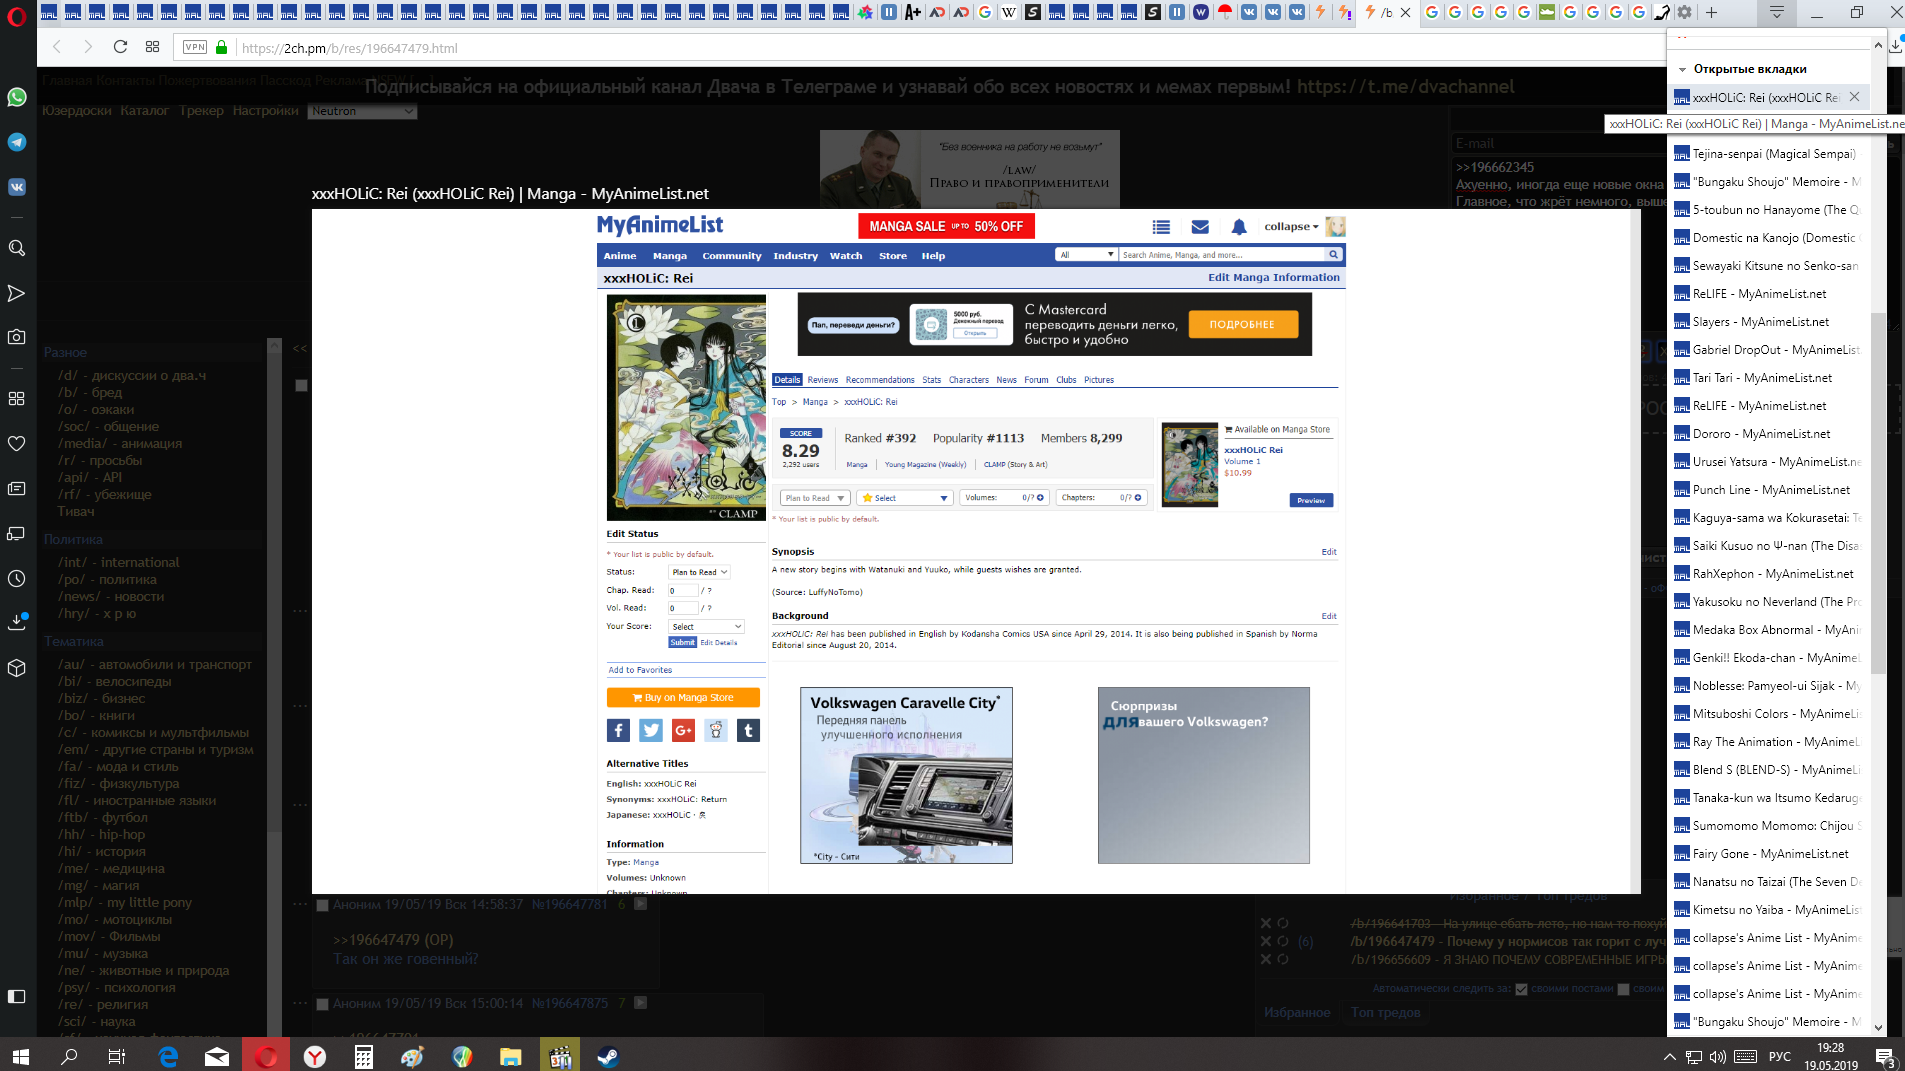The height and width of the screenshot is (1071, 1905).
Task: Select 'Fairy Gone' in the open tabs list
Action: 1769,854
